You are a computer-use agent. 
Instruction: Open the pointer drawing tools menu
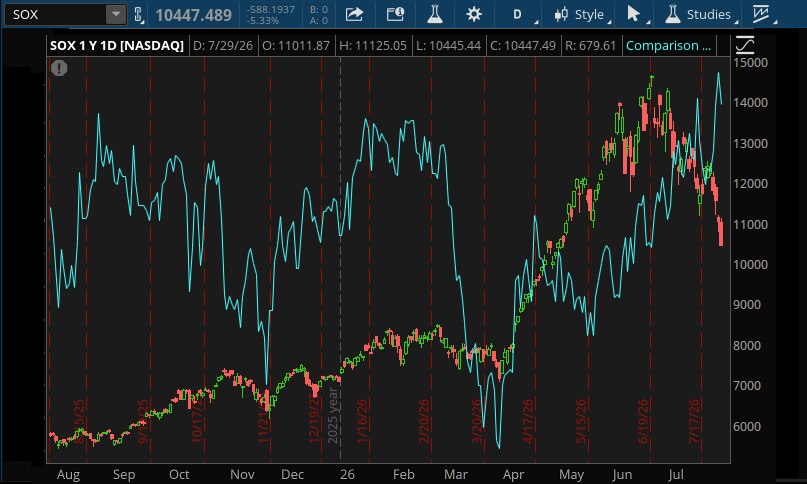click(634, 14)
